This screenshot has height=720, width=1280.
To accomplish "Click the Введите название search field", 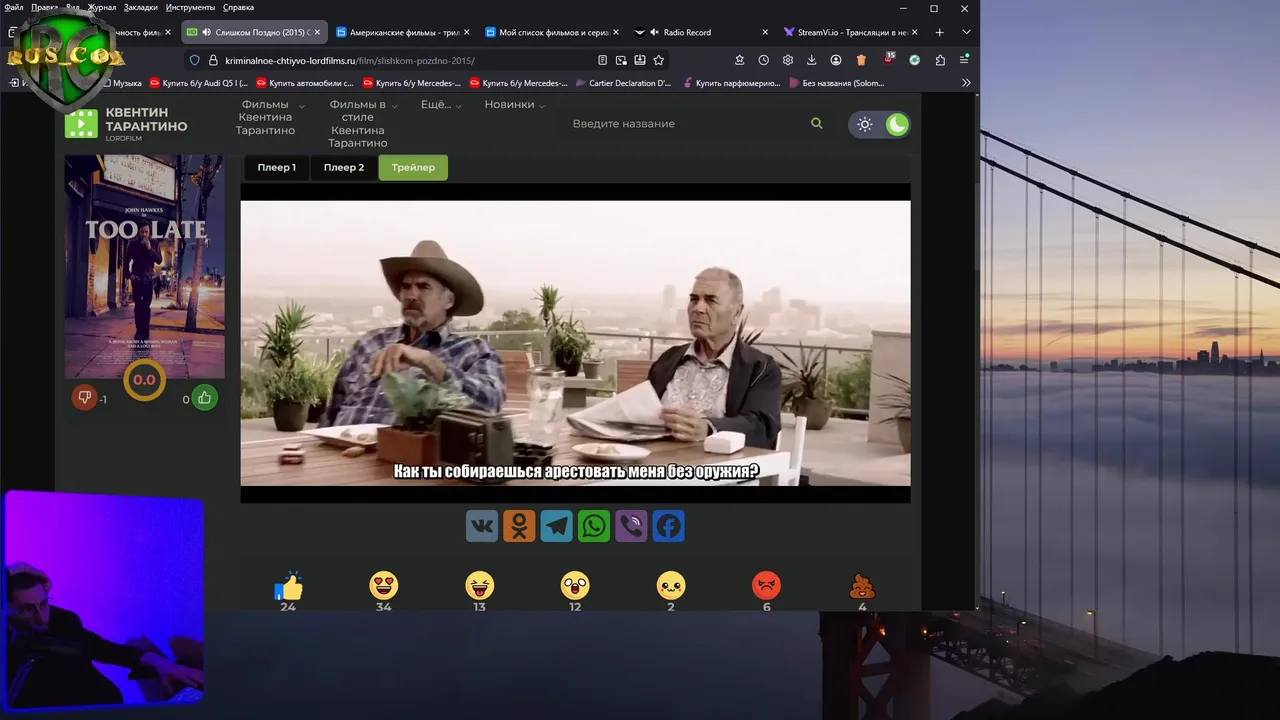I will click(685, 124).
